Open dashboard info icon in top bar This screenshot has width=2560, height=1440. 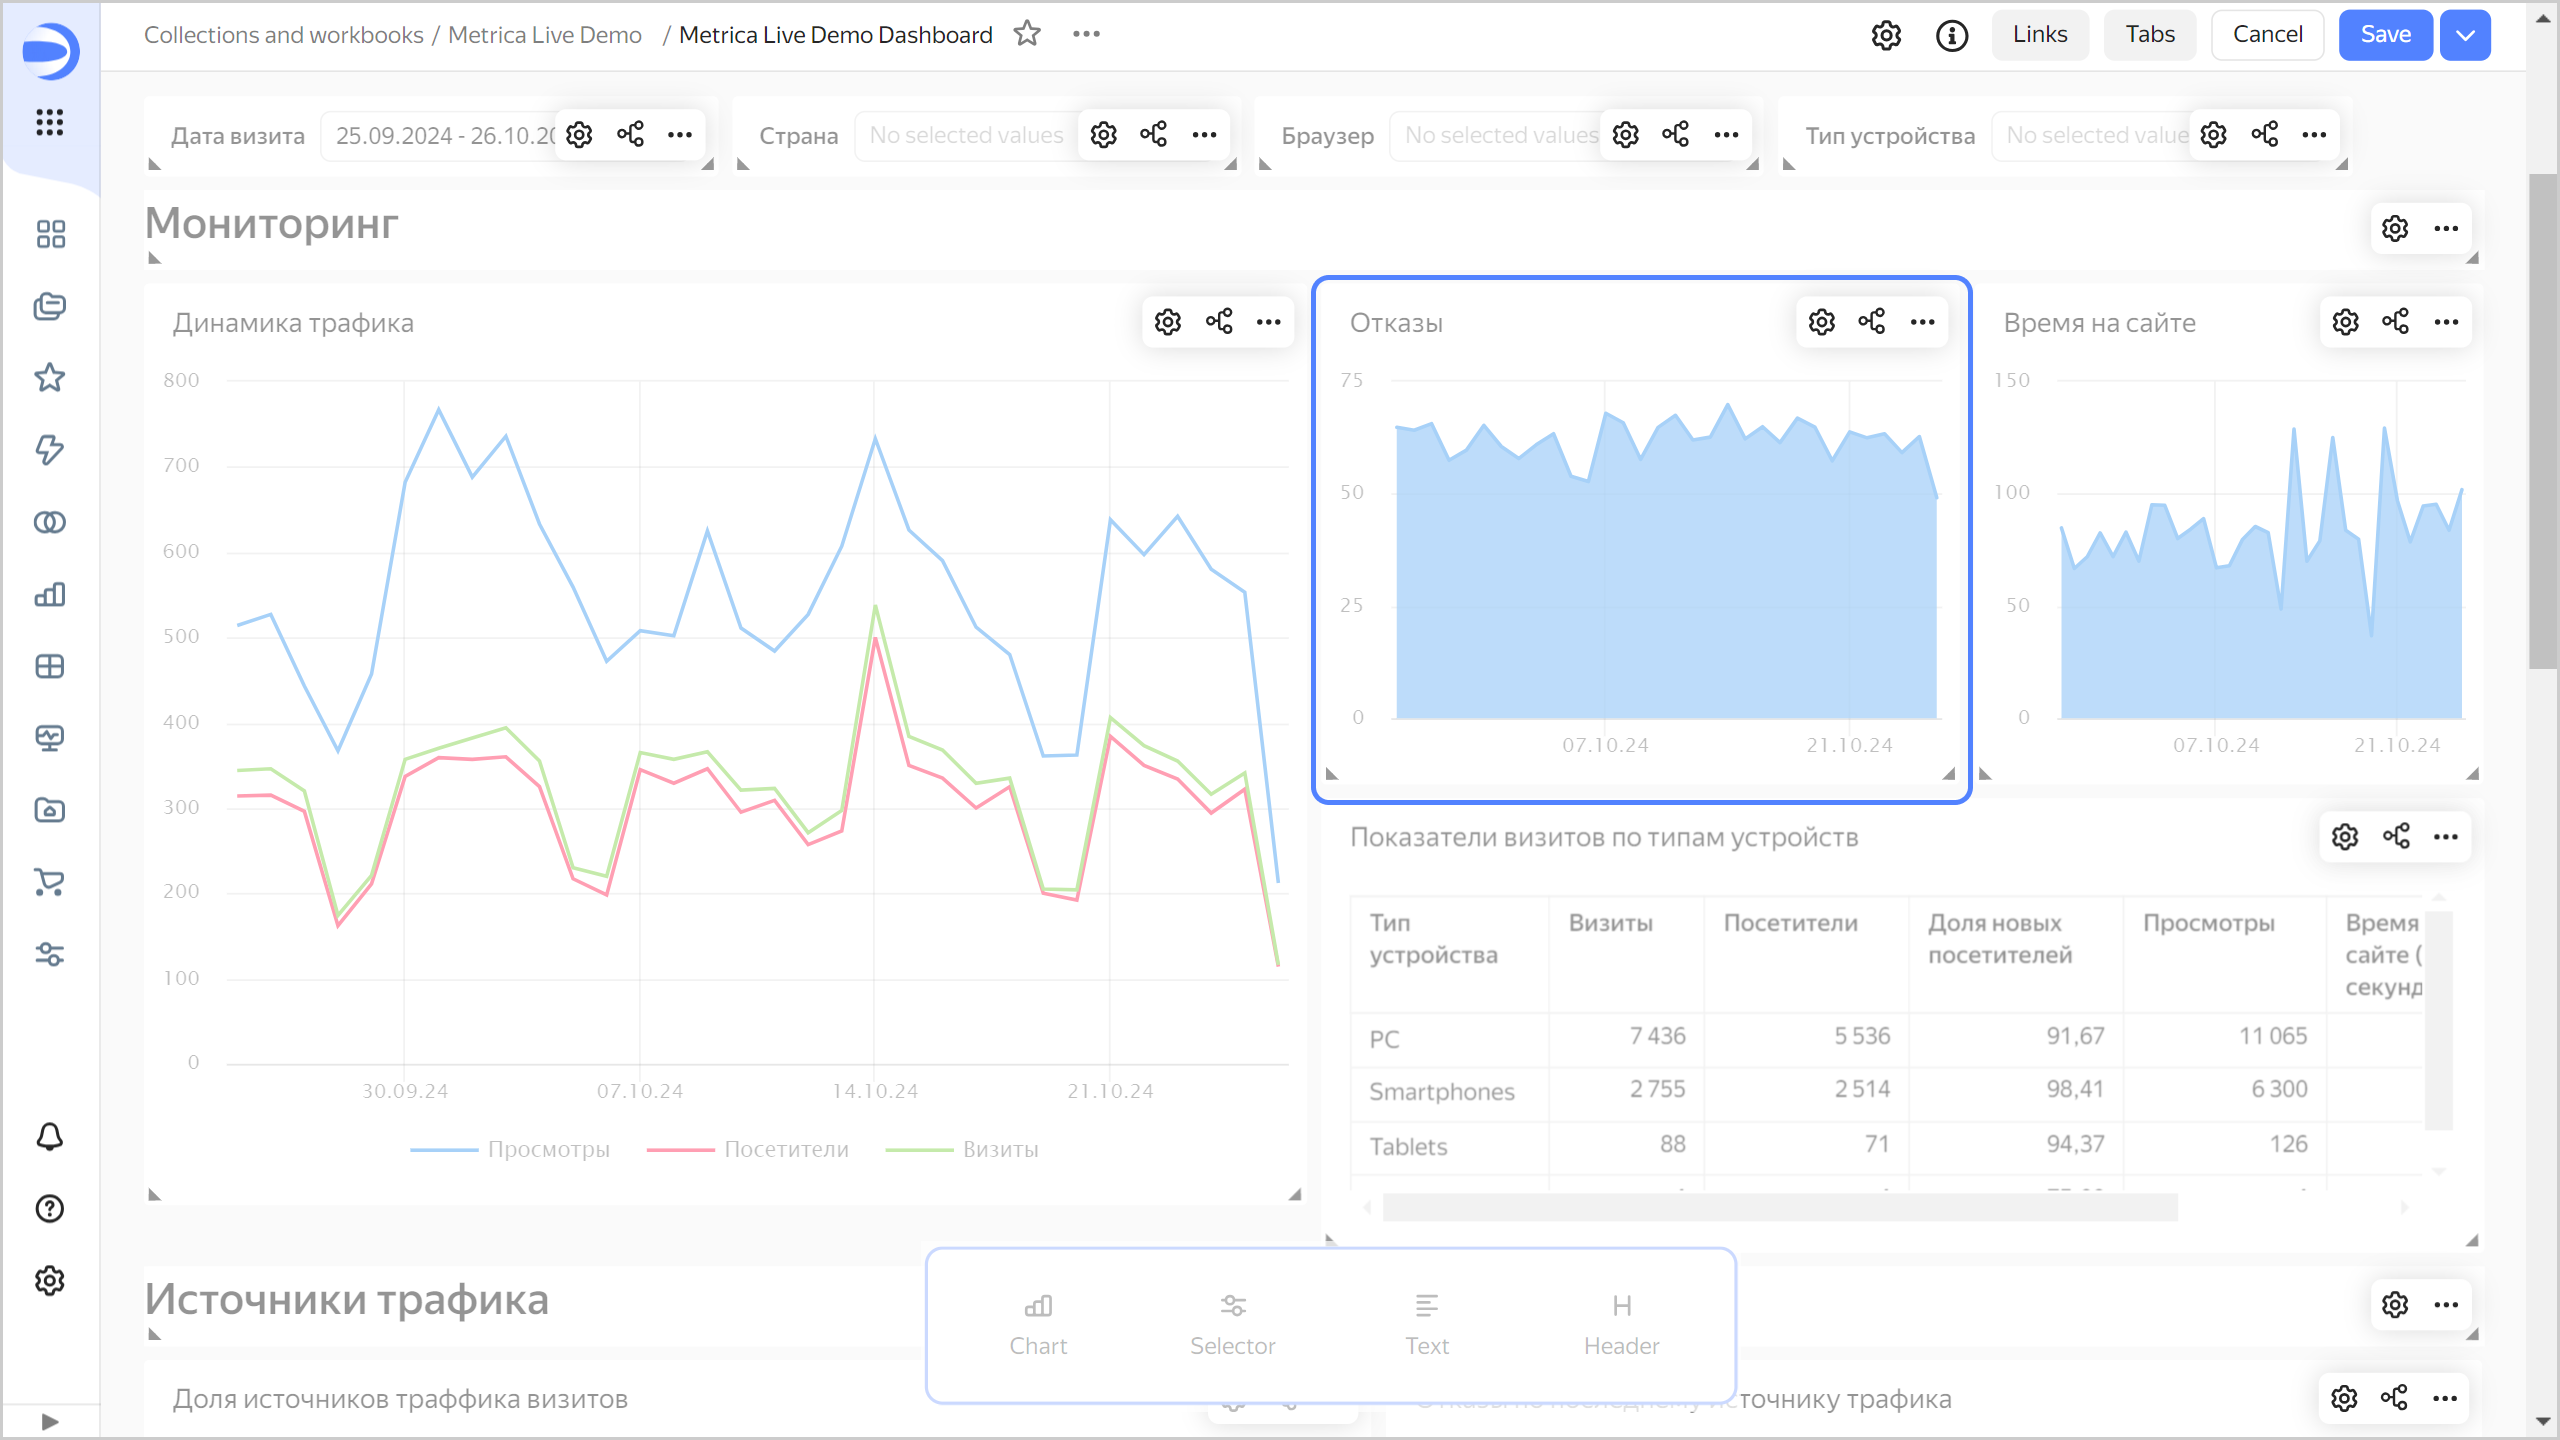pos(1951,36)
